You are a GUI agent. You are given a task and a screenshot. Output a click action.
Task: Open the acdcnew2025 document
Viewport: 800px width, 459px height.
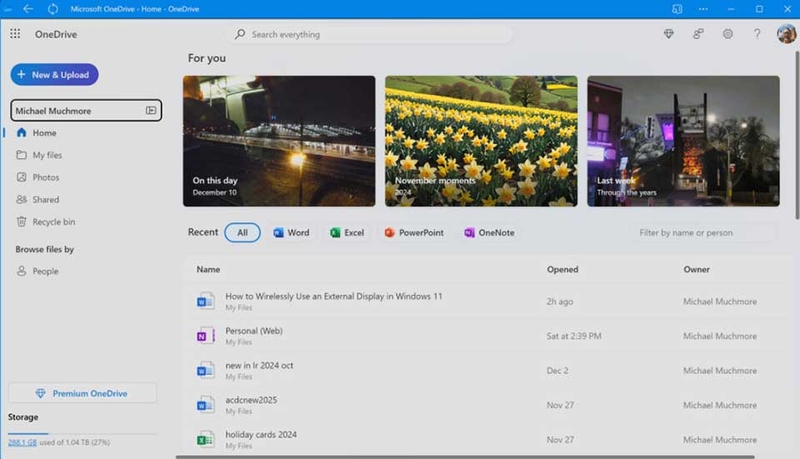tap(251, 400)
